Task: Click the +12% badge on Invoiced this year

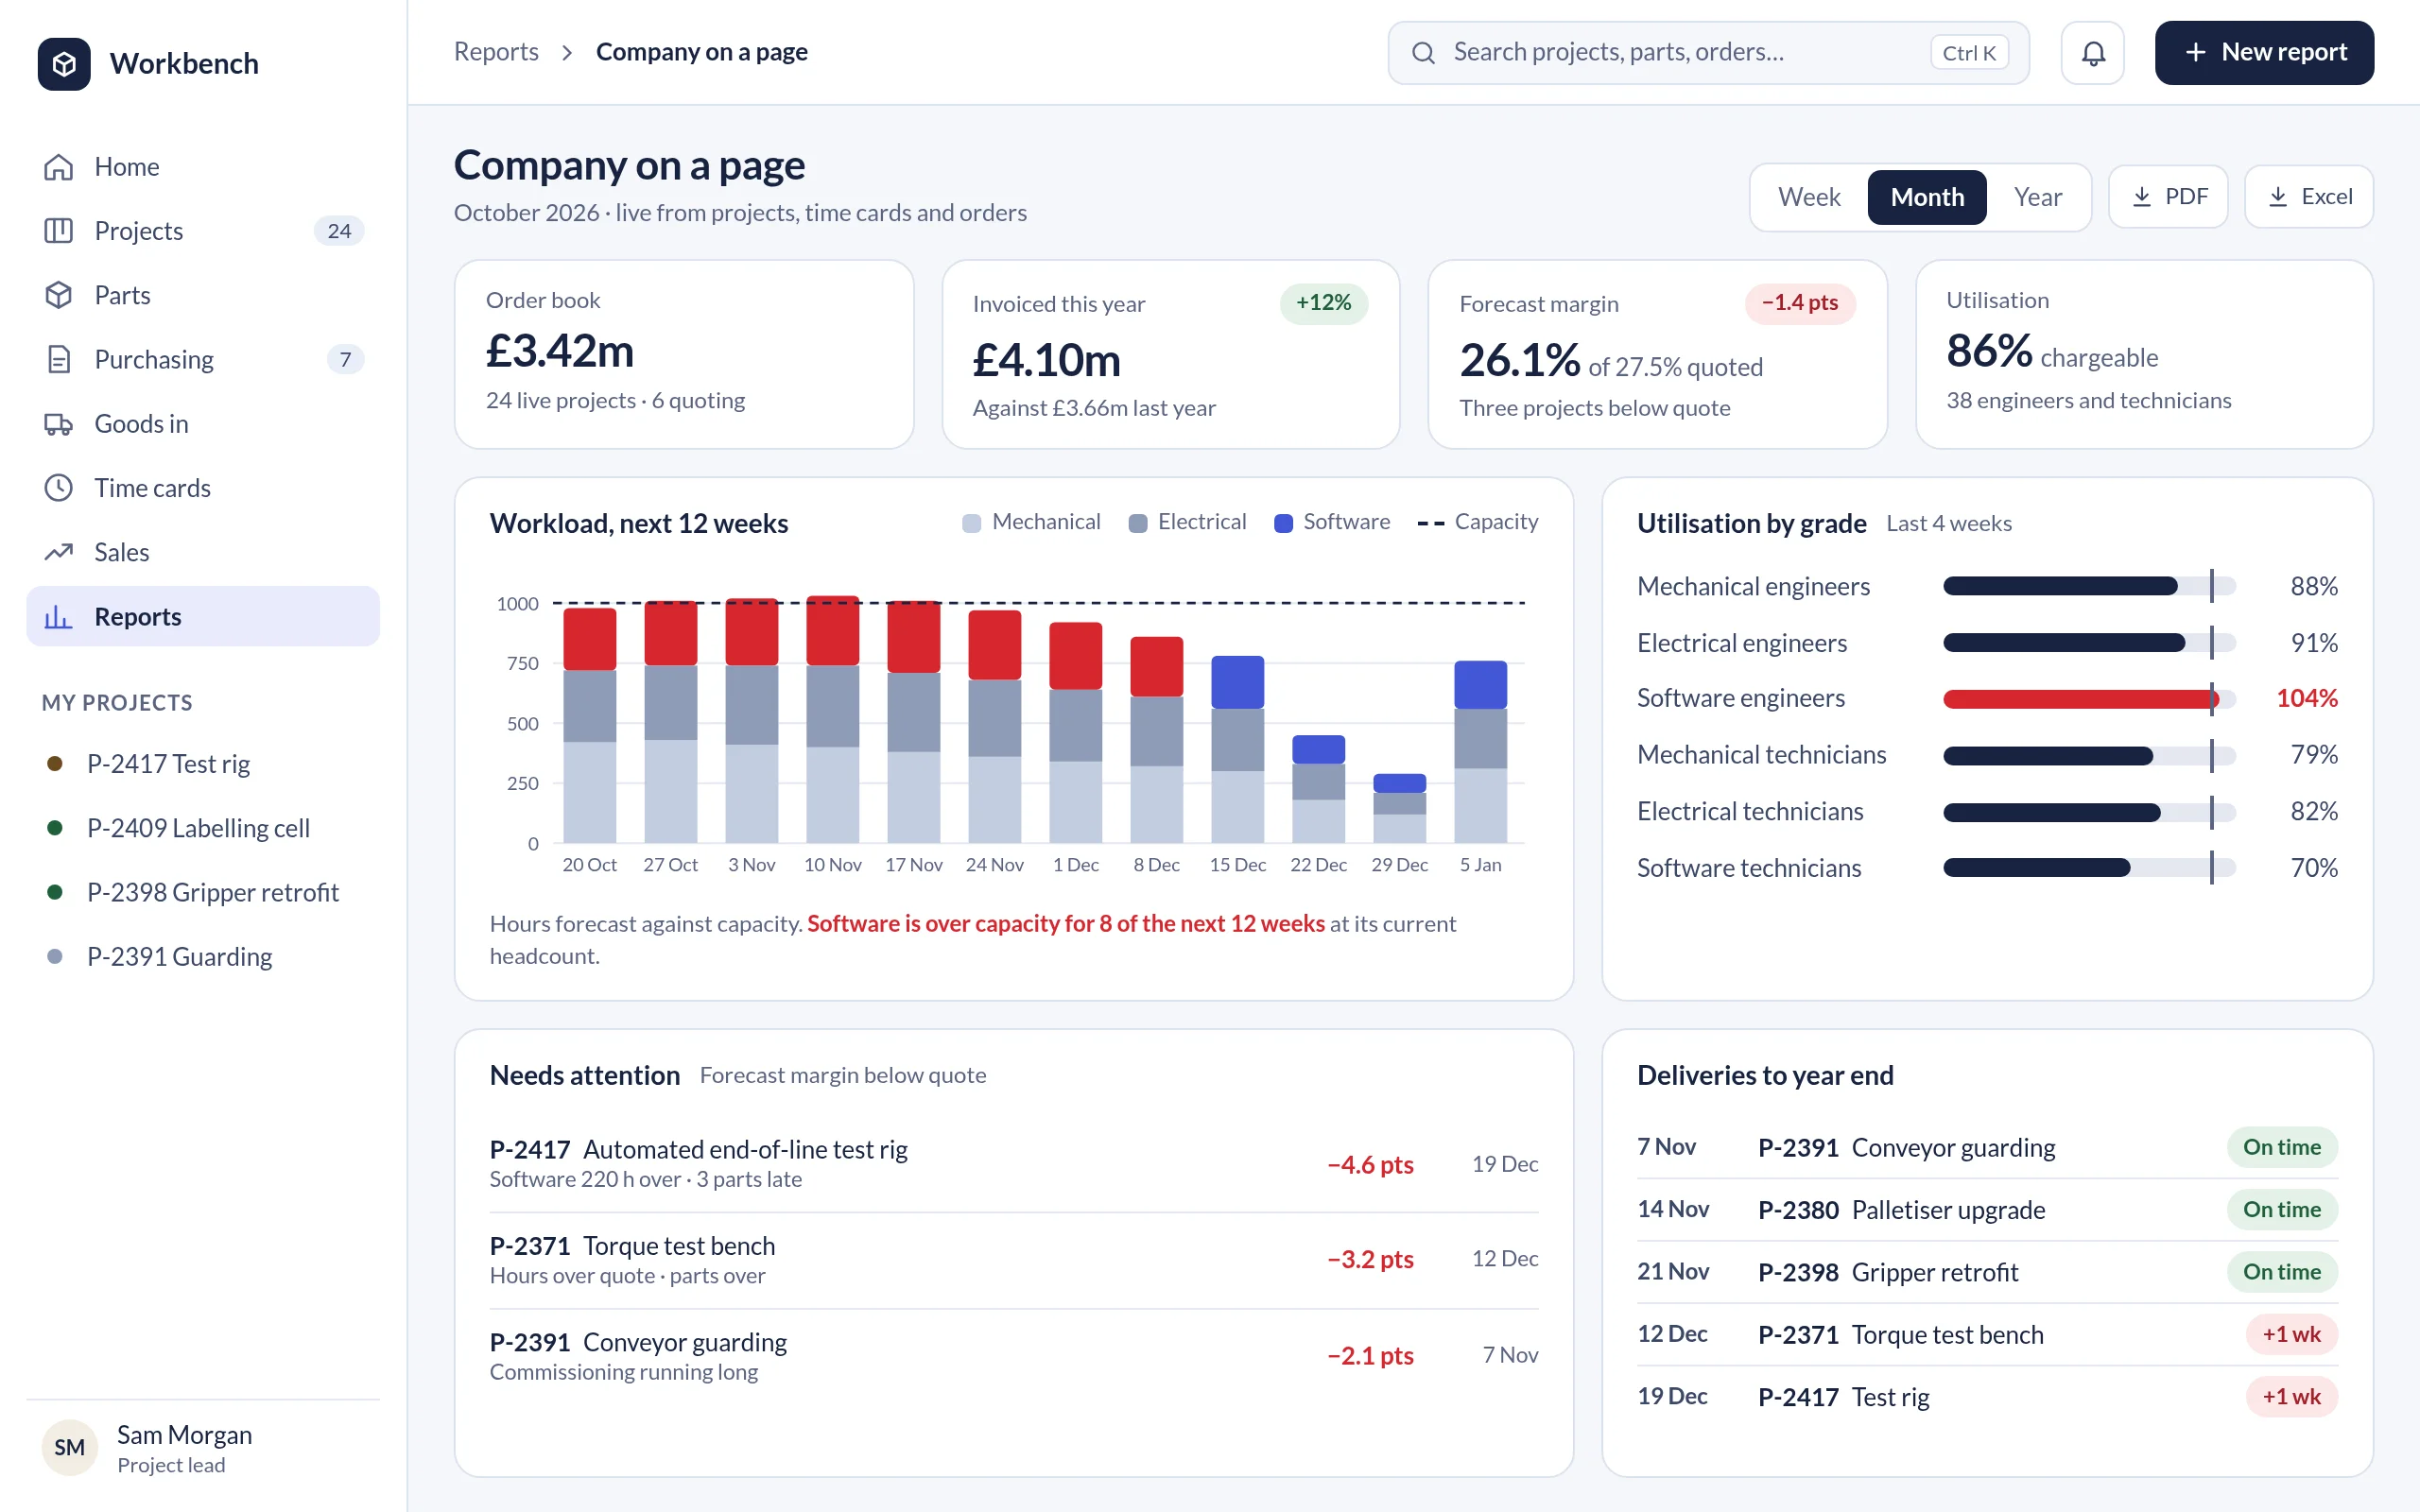Action: (x=1323, y=303)
